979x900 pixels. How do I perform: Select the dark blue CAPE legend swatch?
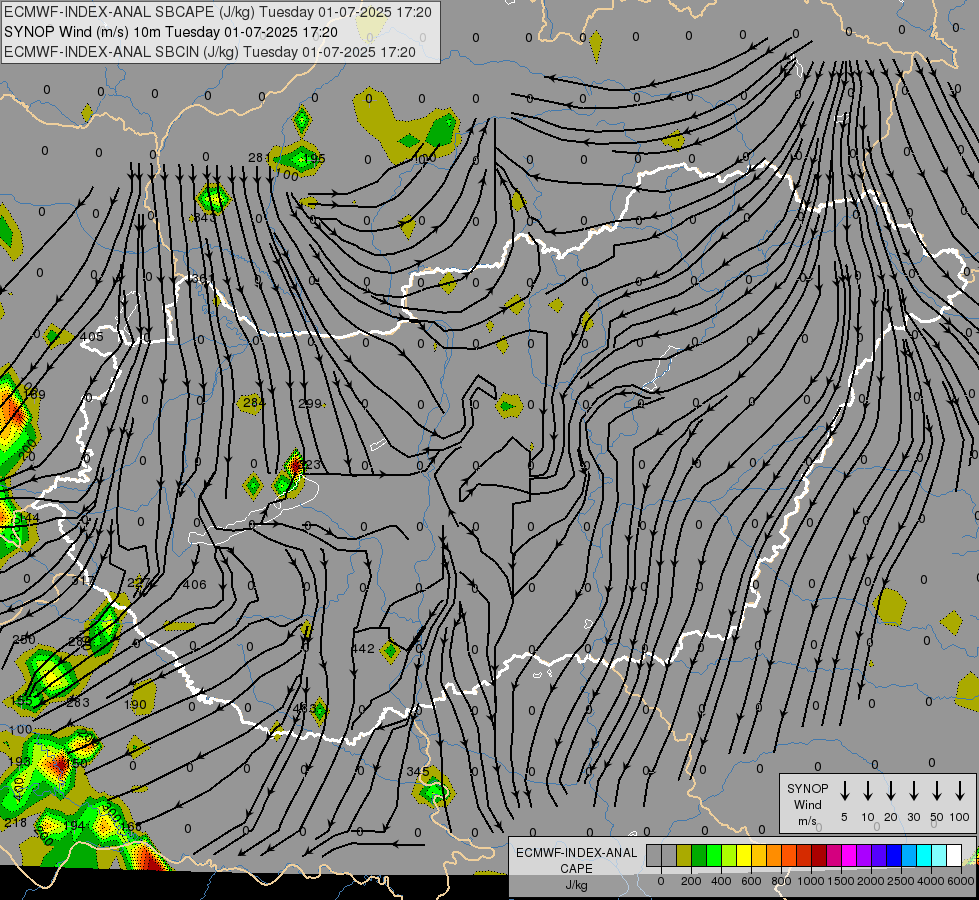(895, 855)
